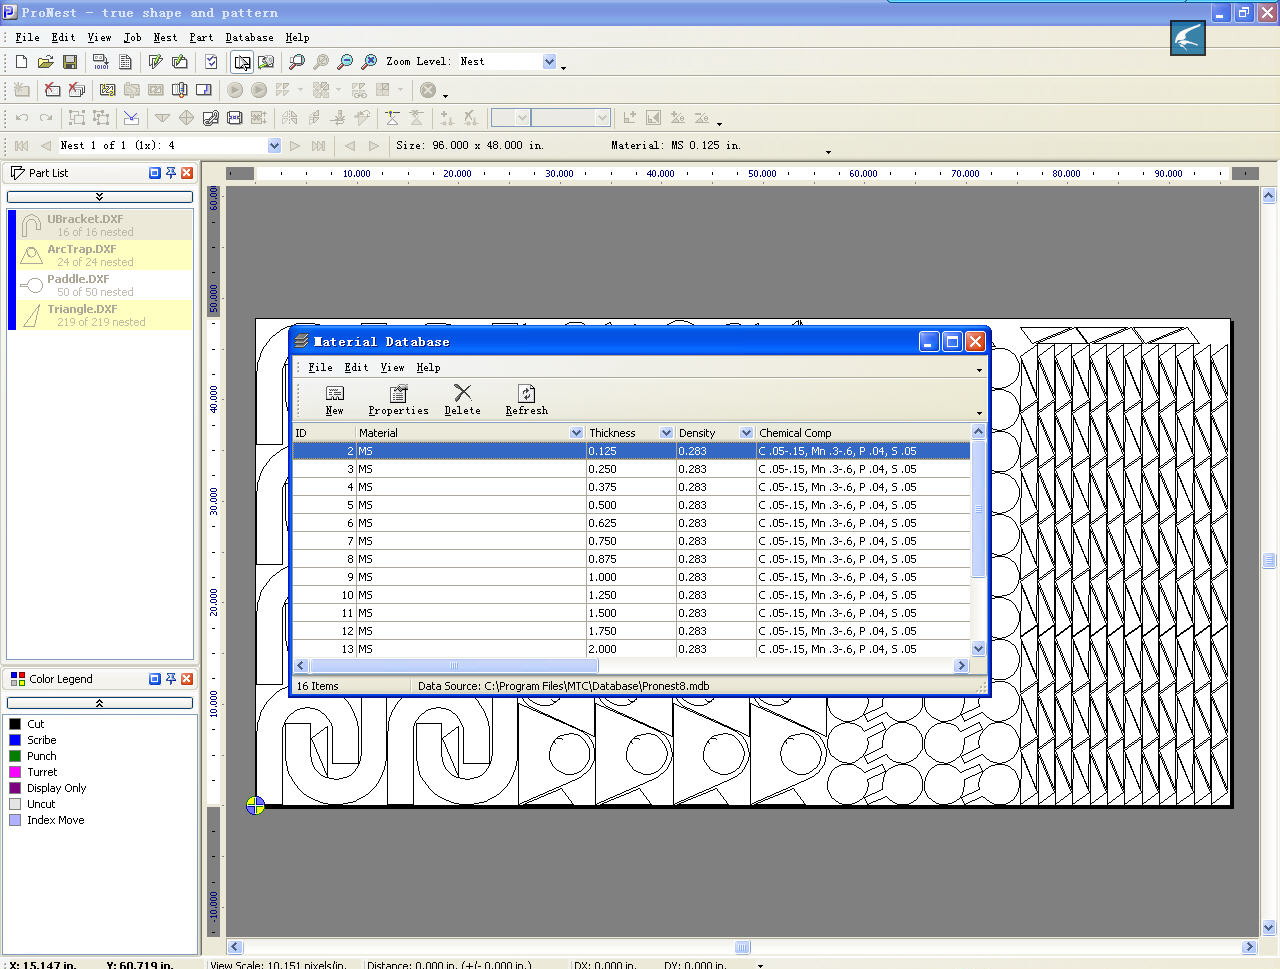Close the Color Legend panel

186,679
